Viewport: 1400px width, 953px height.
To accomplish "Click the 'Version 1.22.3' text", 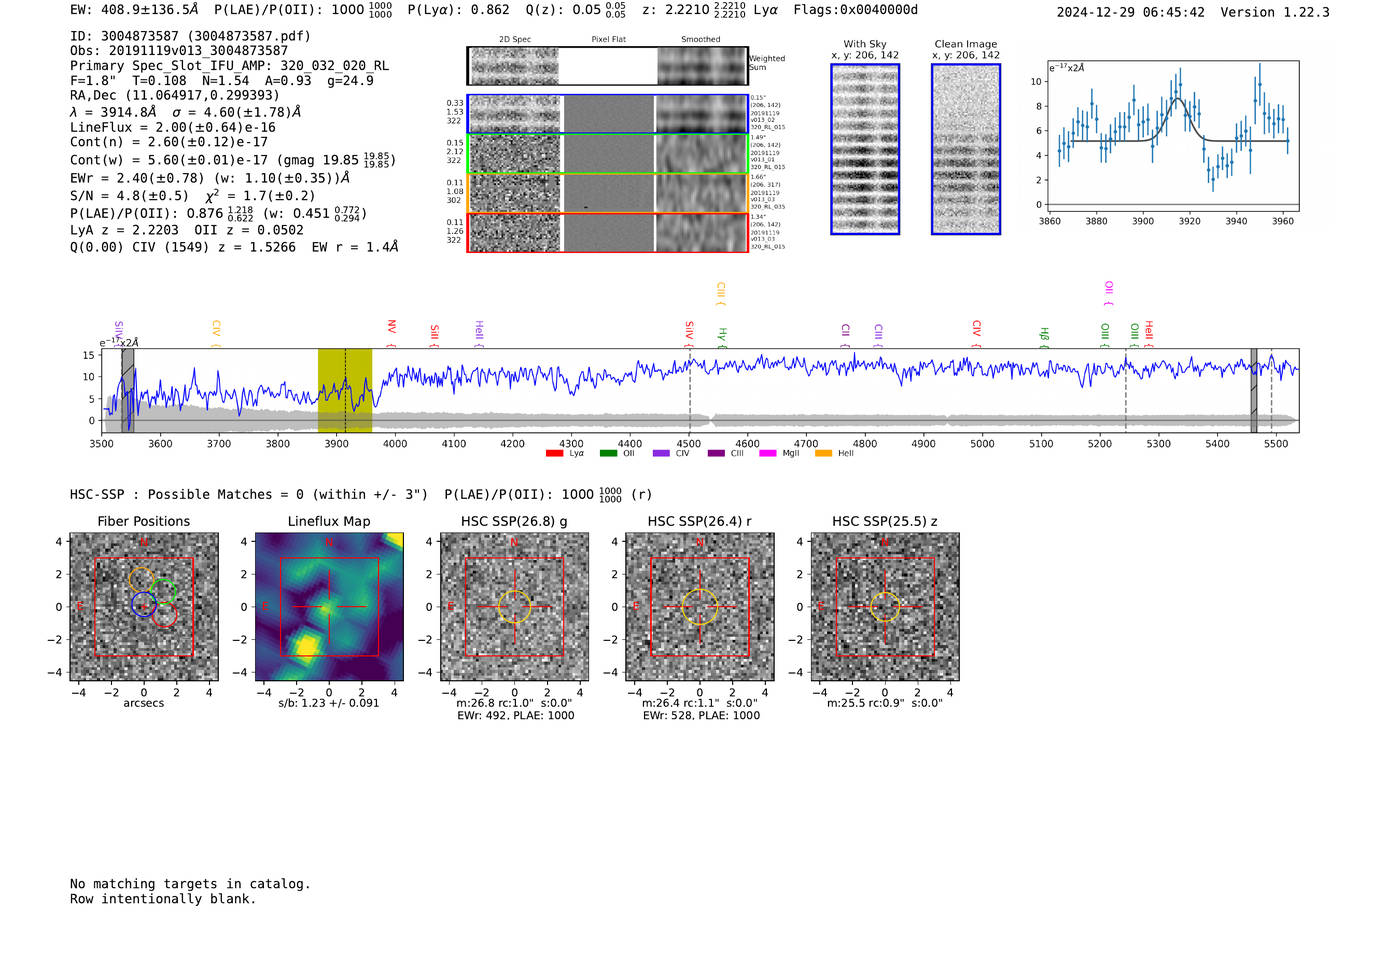I will pos(1275,12).
